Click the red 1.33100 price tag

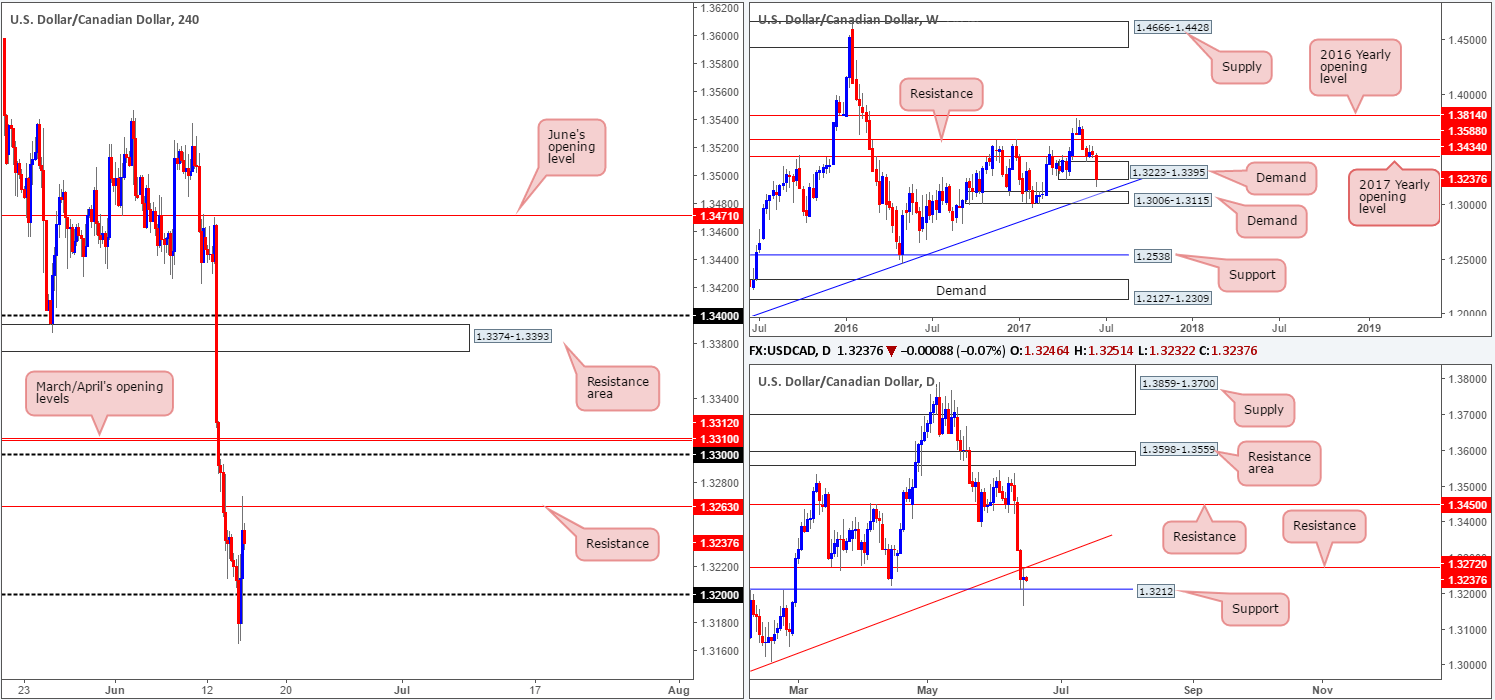[x=718, y=439]
